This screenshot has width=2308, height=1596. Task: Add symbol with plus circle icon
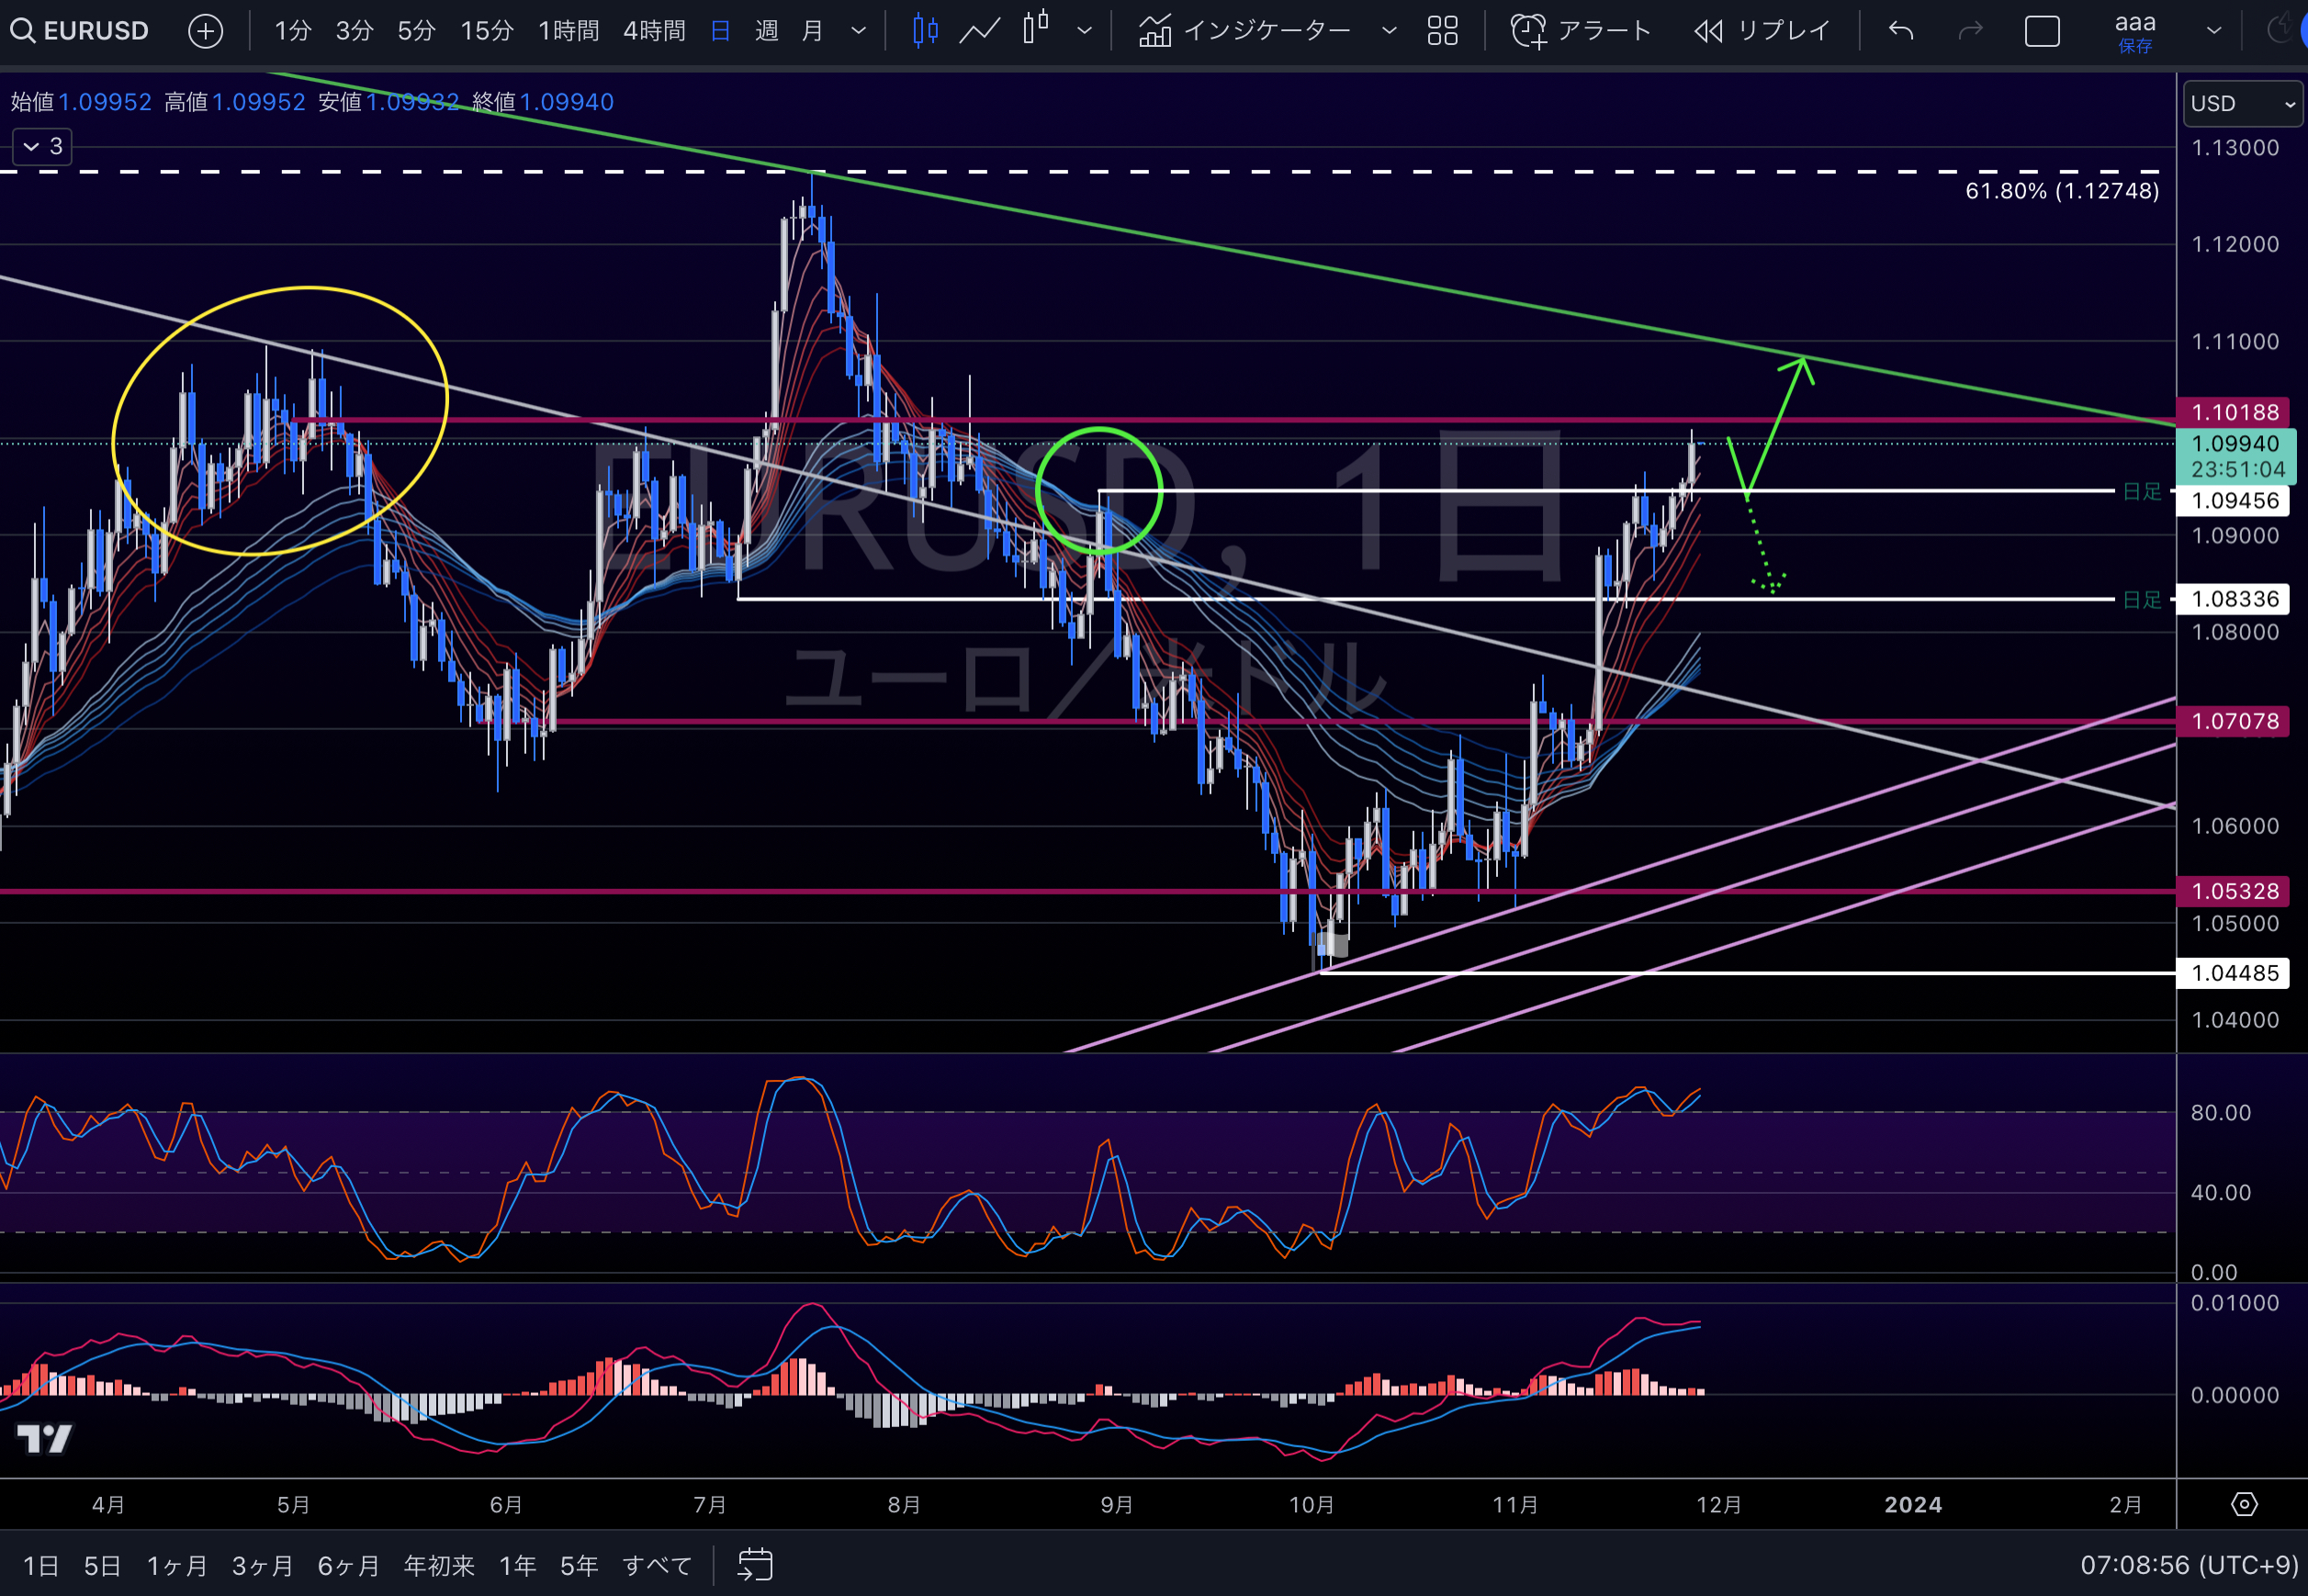(x=205, y=31)
